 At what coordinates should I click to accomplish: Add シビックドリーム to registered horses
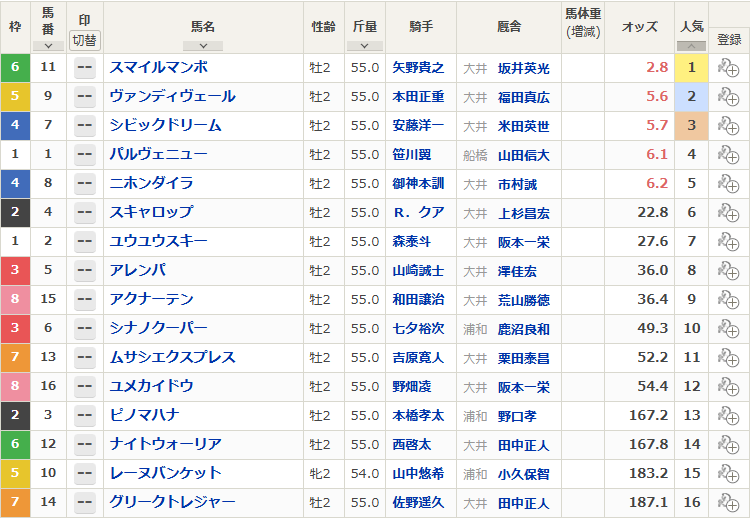click(728, 126)
